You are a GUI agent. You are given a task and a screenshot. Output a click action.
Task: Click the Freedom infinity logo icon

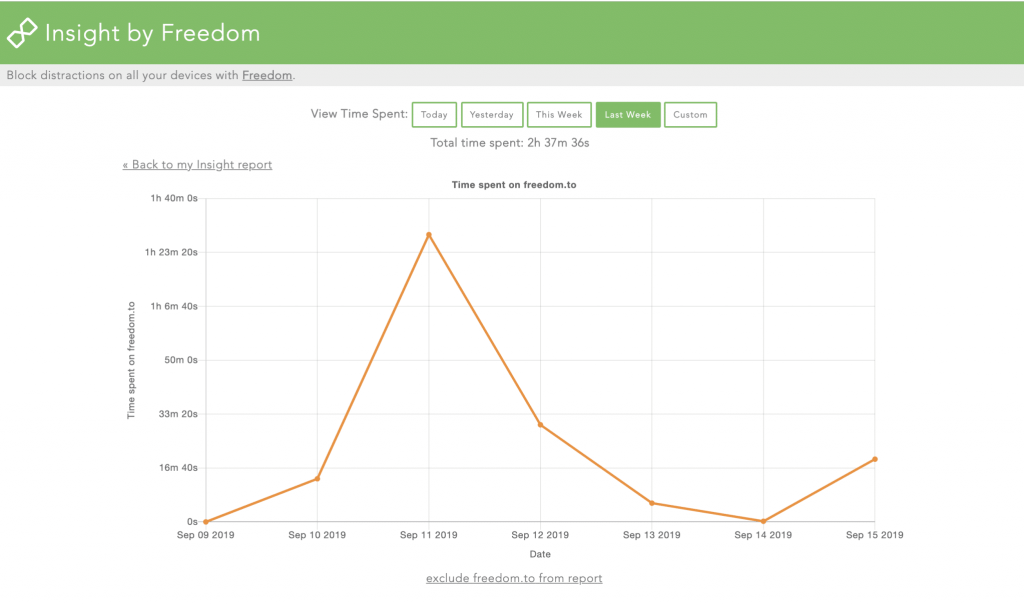click(x=20, y=31)
